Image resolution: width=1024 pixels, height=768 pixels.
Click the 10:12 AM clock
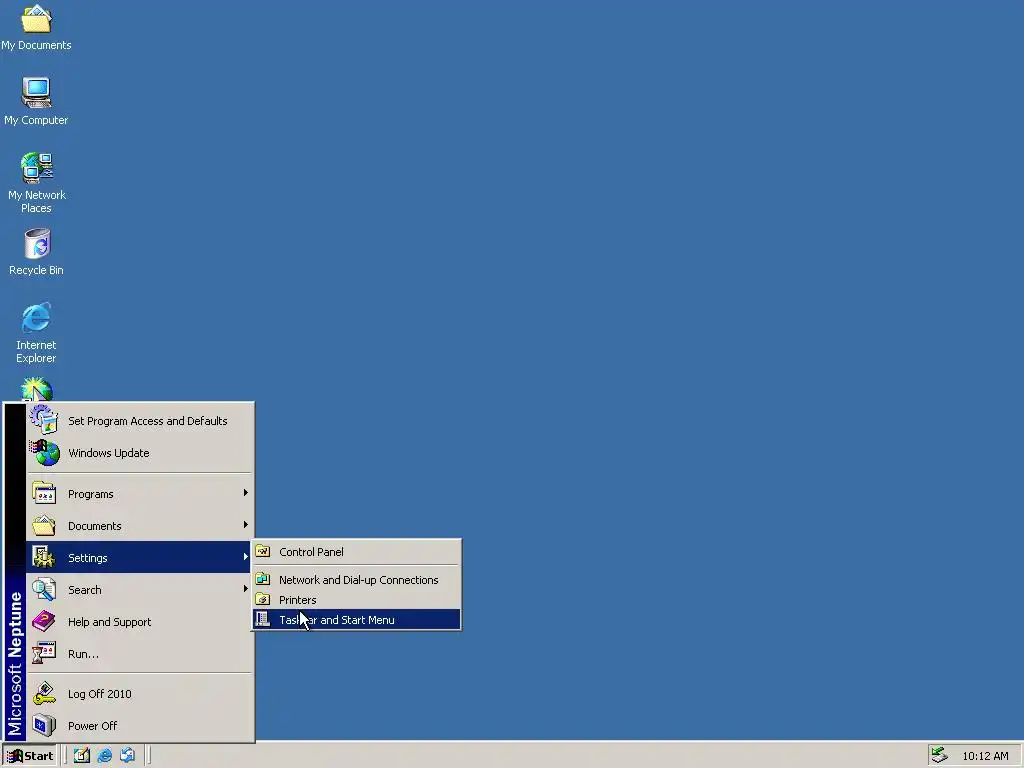pyautogui.click(x=985, y=756)
